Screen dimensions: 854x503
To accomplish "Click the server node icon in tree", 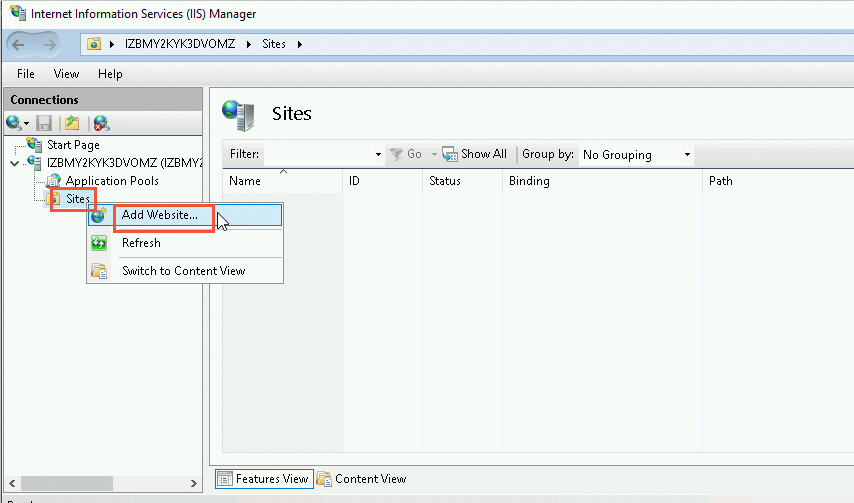I will 34,162.
